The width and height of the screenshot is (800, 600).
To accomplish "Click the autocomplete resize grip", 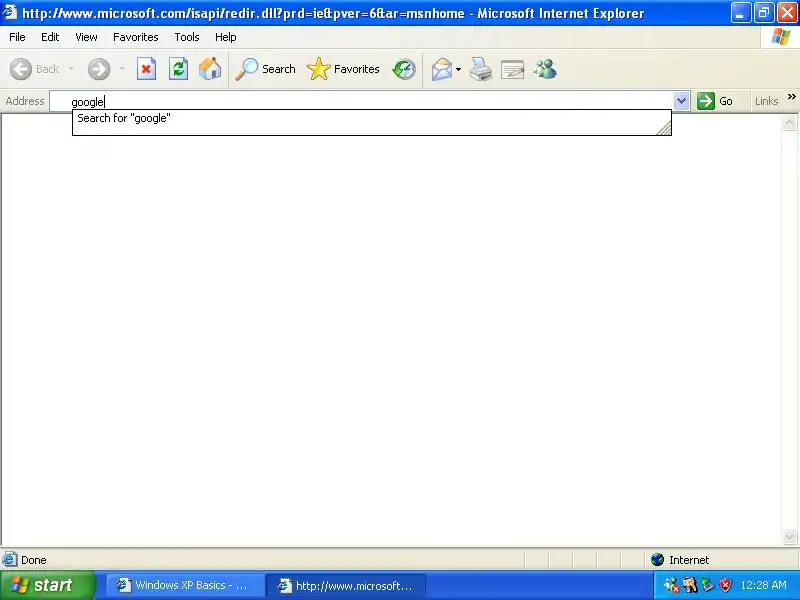I will pos(664,128).
